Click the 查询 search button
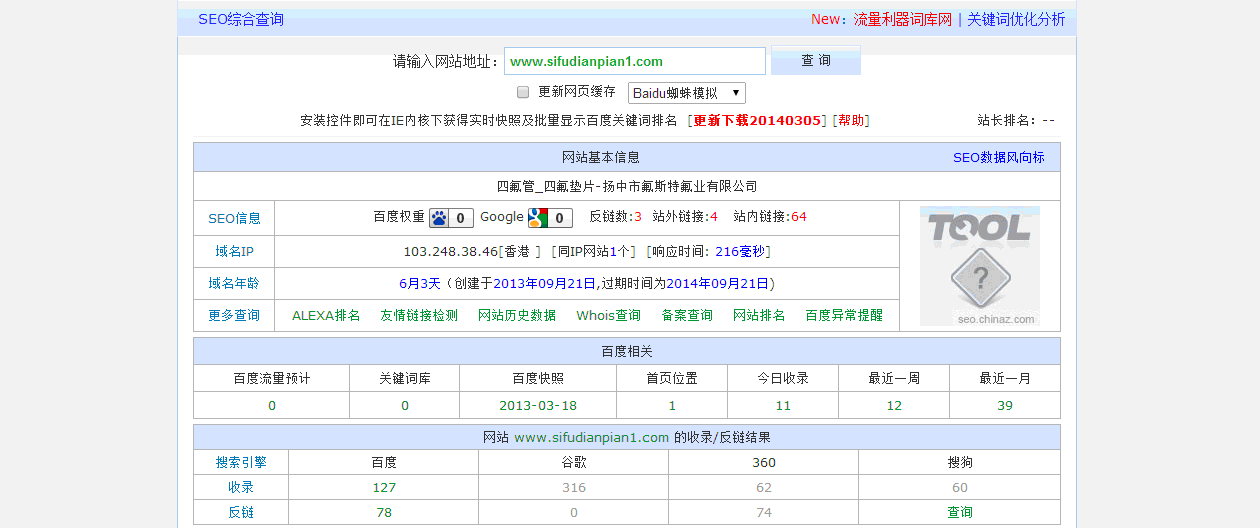This screenshot has width=1260, height=528. point(816,60)
